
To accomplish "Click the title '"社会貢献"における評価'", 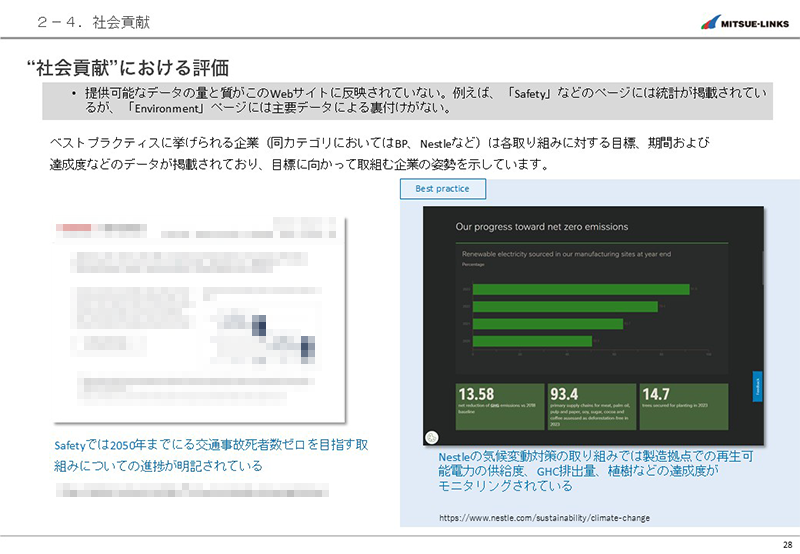I will [x=128, y=67].
